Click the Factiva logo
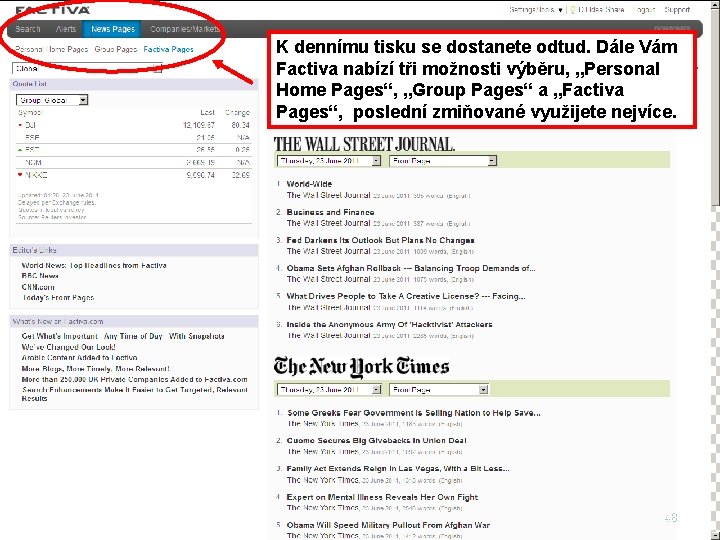The image size is (720, 540). click(x=52, y=10)
